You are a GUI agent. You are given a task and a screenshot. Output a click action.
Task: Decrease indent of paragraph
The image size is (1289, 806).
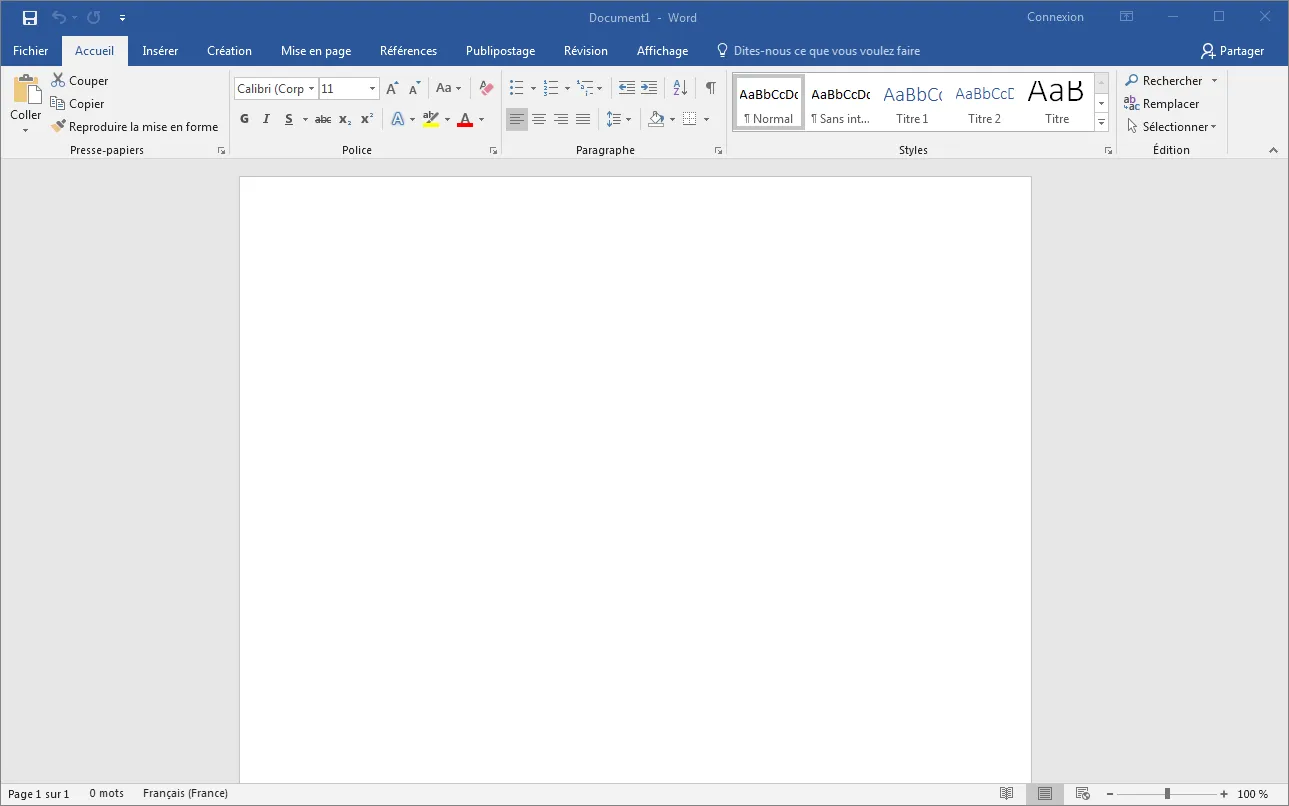627,88
